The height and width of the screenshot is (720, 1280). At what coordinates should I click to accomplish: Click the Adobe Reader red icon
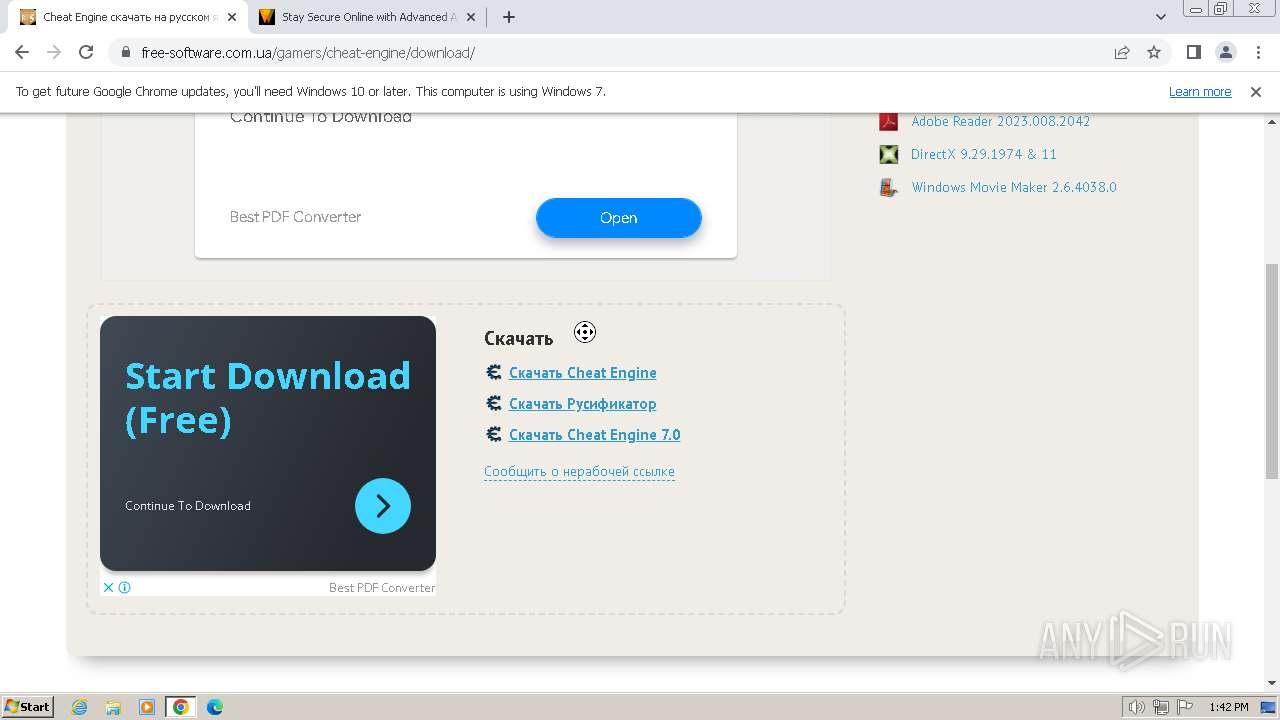[x=888, y=121]
